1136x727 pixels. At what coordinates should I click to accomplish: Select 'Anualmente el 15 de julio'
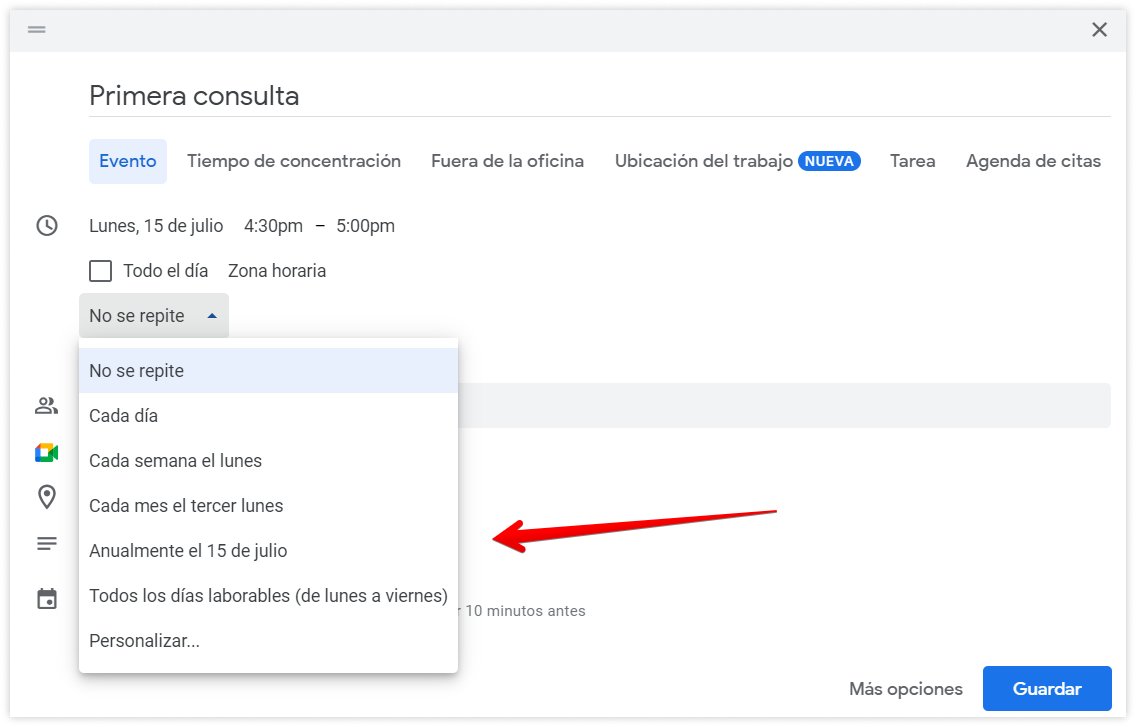[269, 551]
